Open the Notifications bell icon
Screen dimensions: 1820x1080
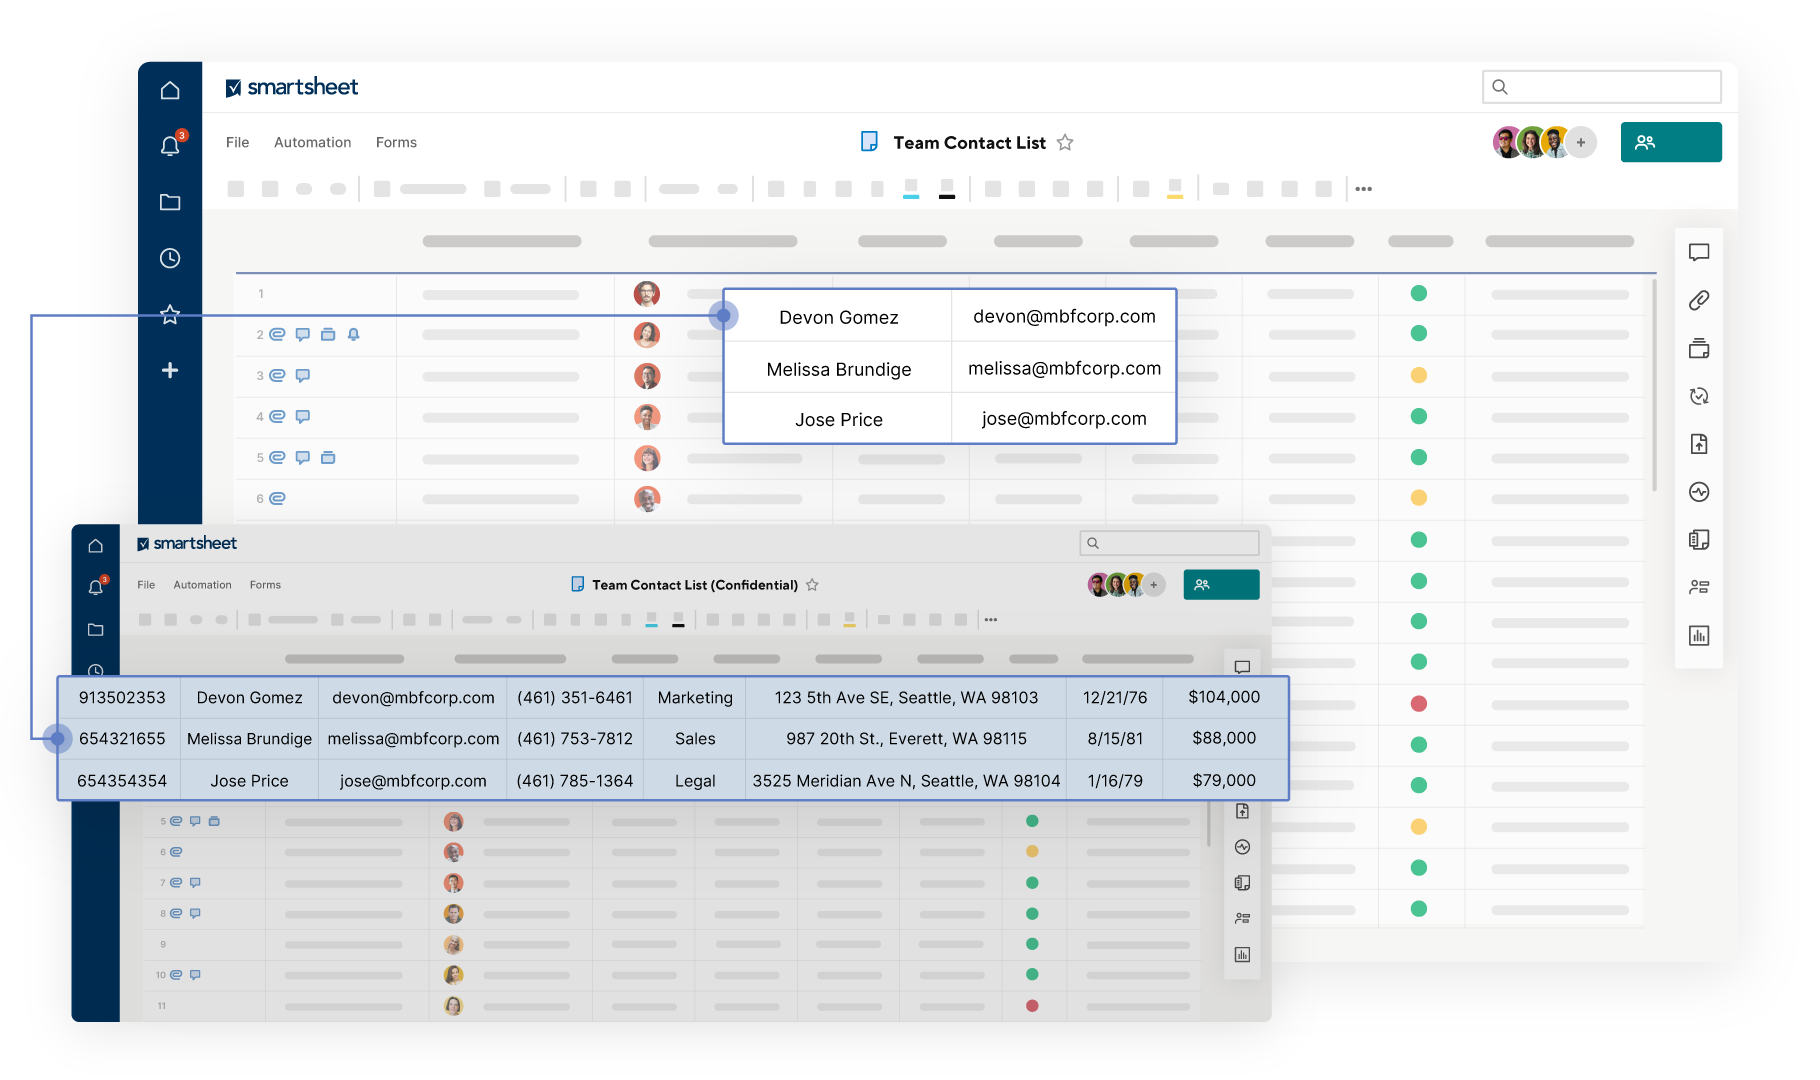(170, 146)
